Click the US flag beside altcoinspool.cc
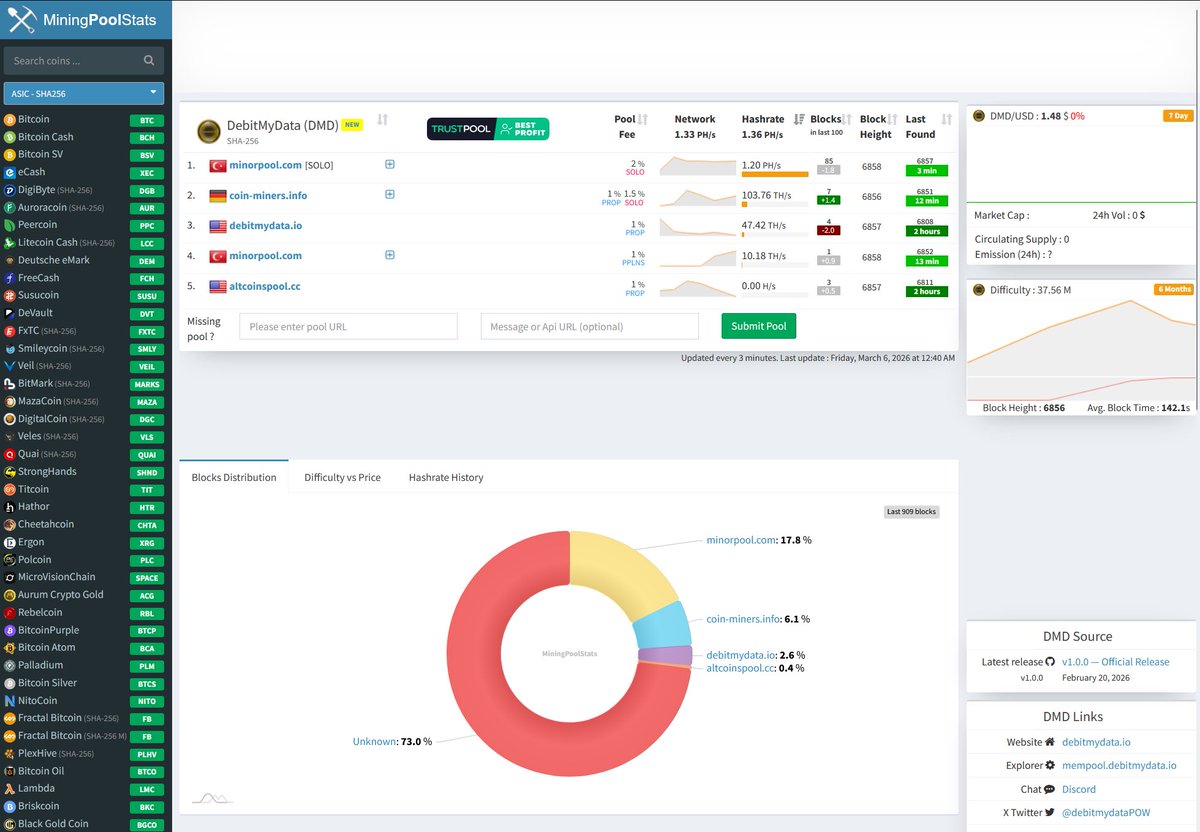 pos(217,286)
